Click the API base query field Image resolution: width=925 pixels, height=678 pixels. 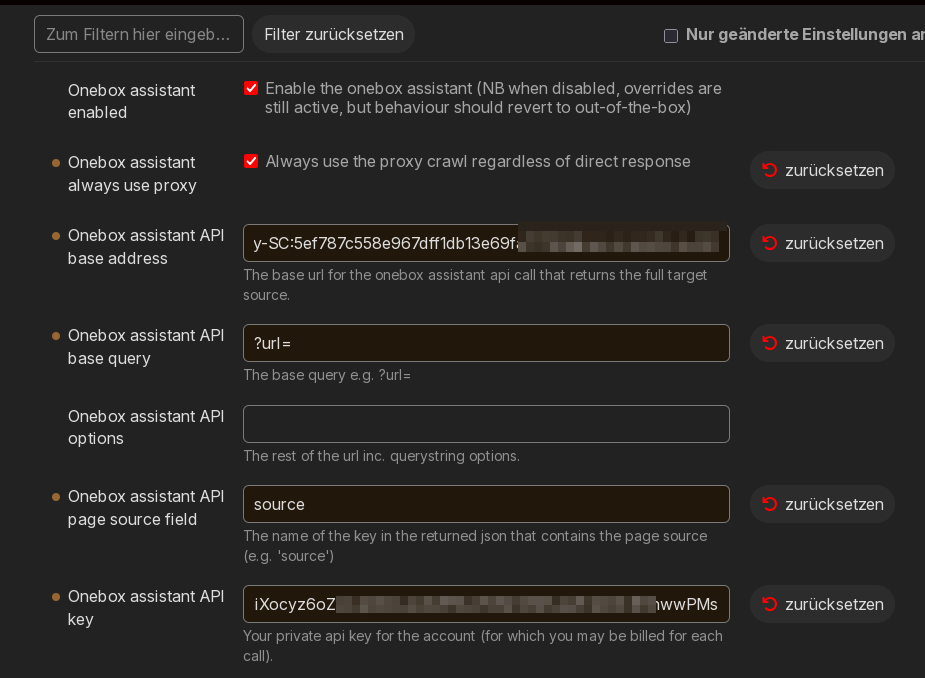(486, 343)
